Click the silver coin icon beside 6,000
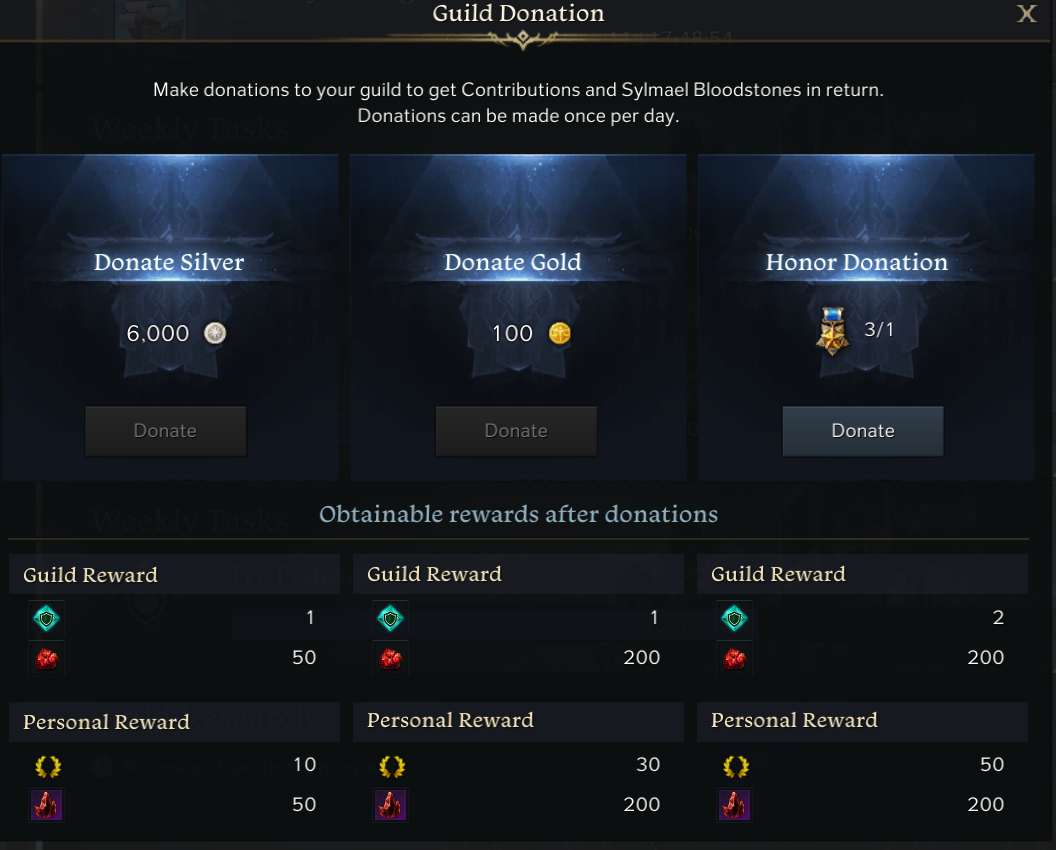The height and width of the screenshot is (850, 1056). tap(215, 333)
